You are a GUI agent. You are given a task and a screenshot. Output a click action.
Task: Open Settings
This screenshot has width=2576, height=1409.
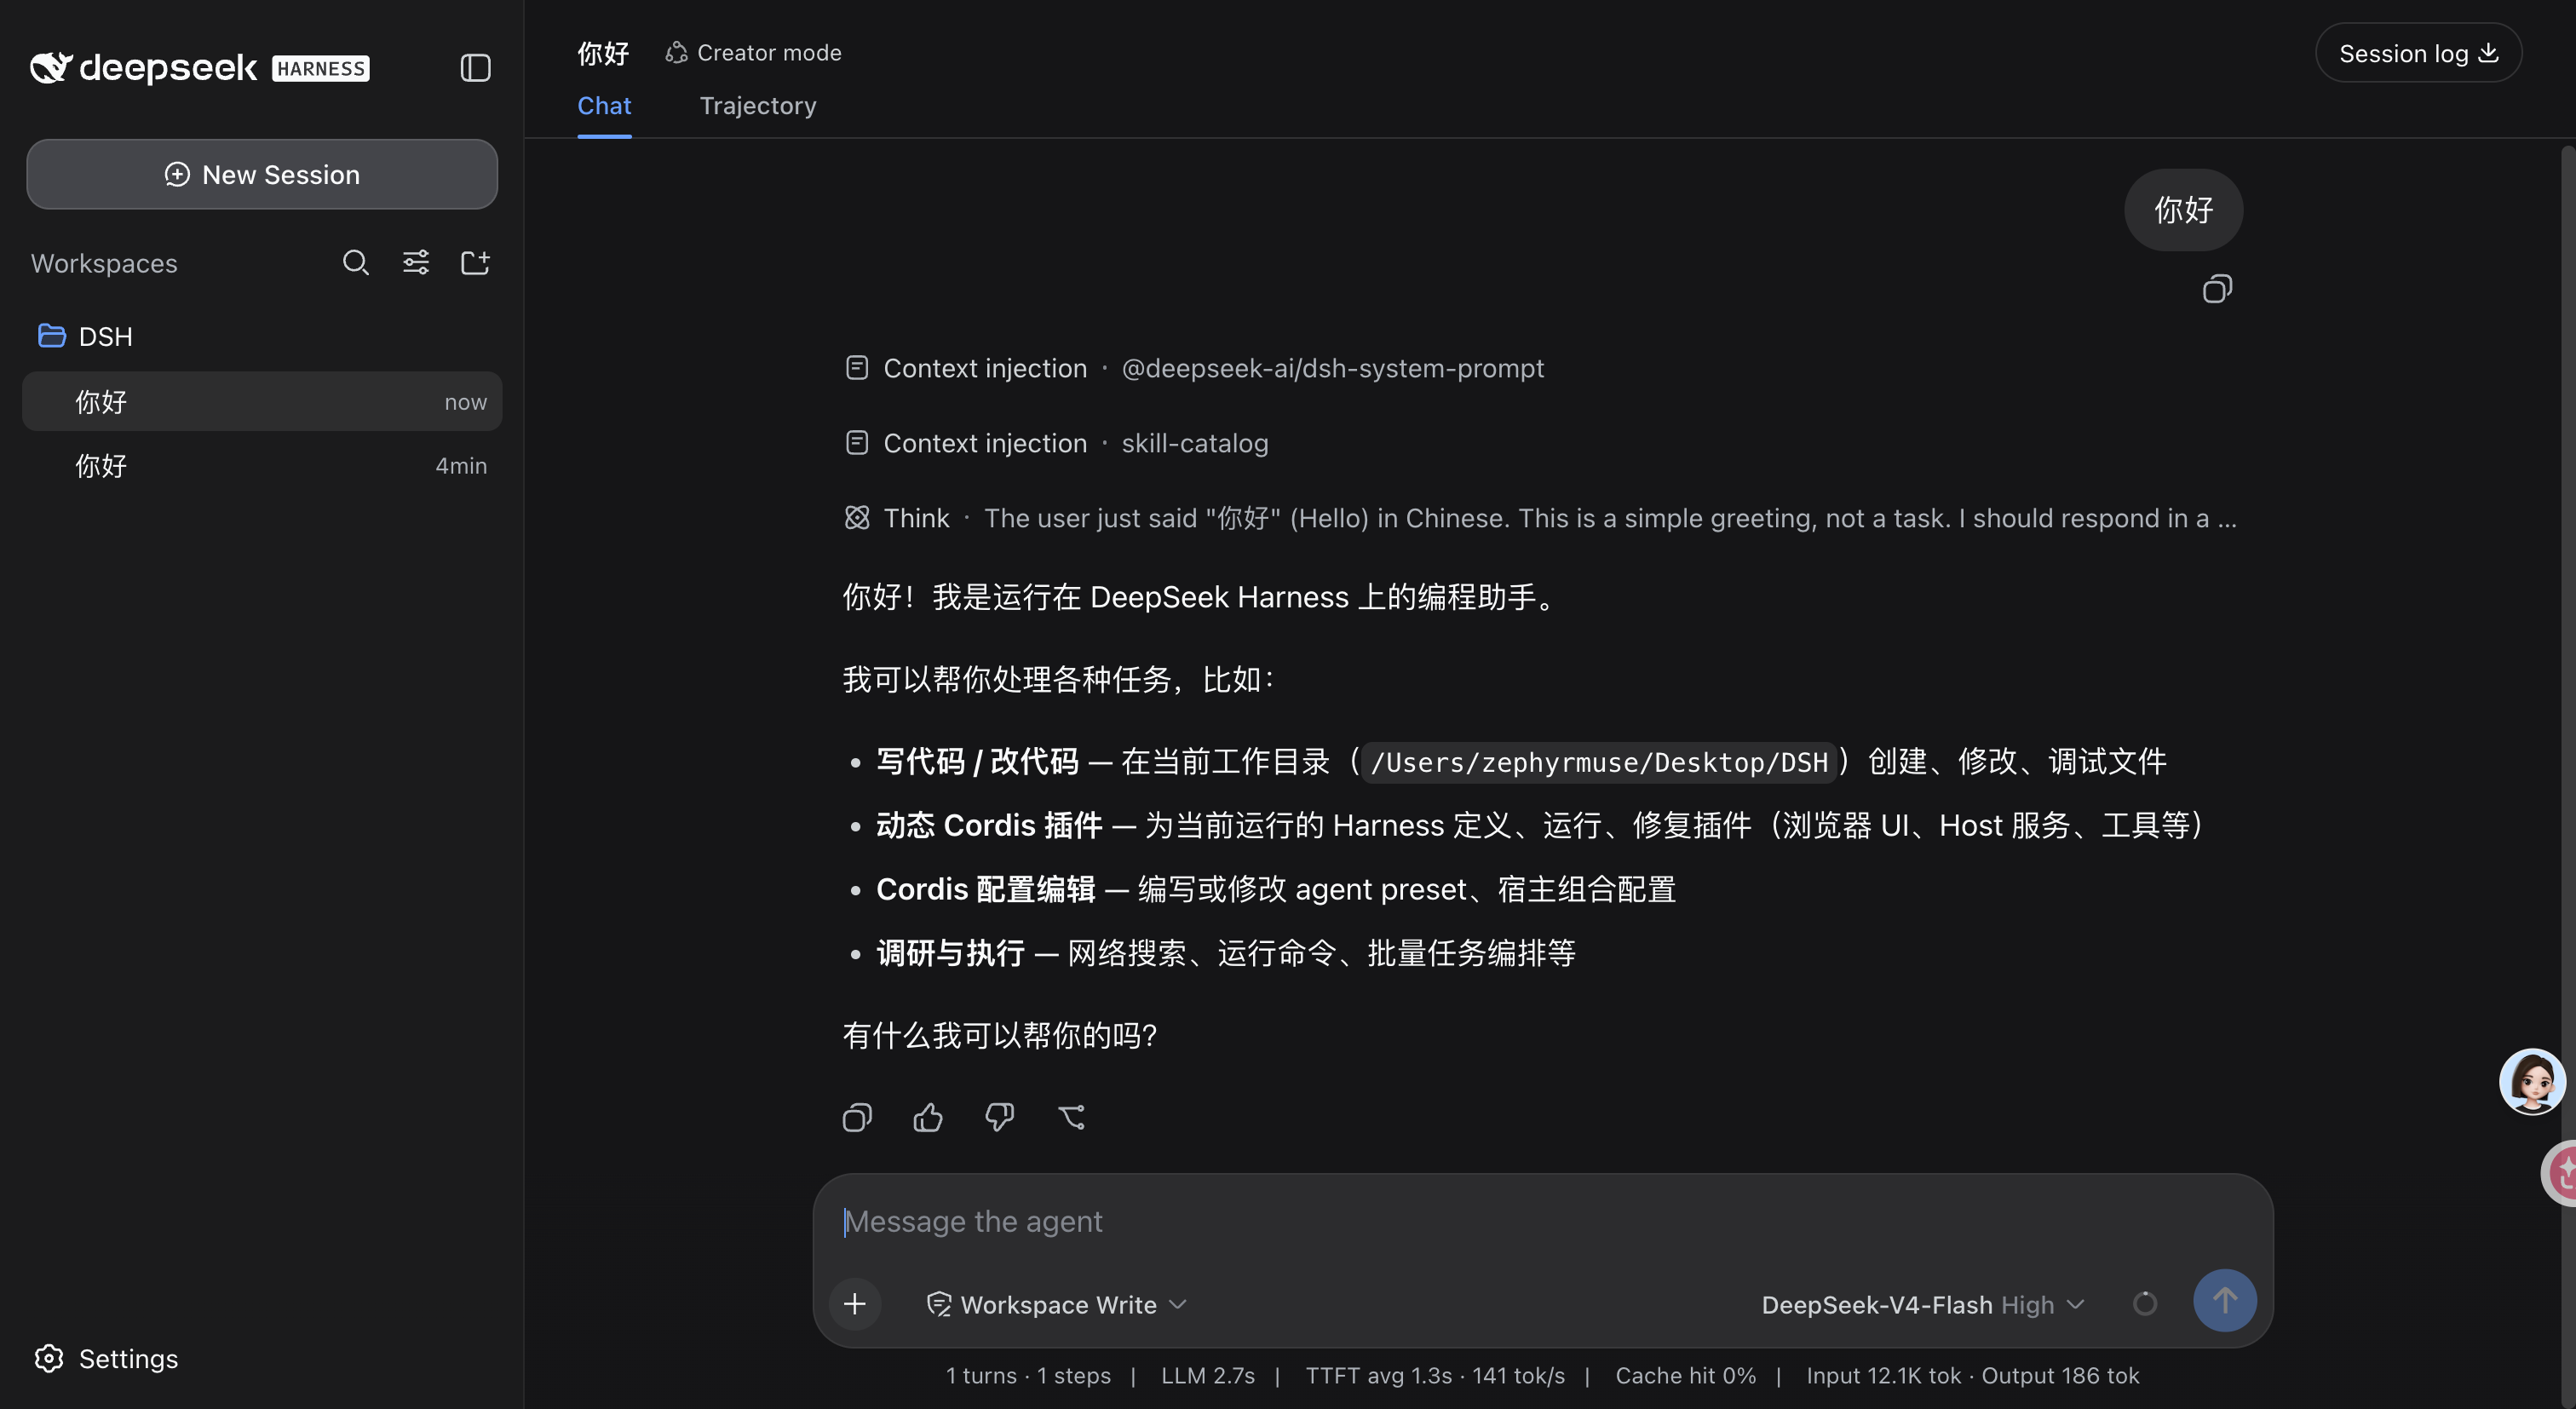pyautogui.click(x=106, y=1358)
